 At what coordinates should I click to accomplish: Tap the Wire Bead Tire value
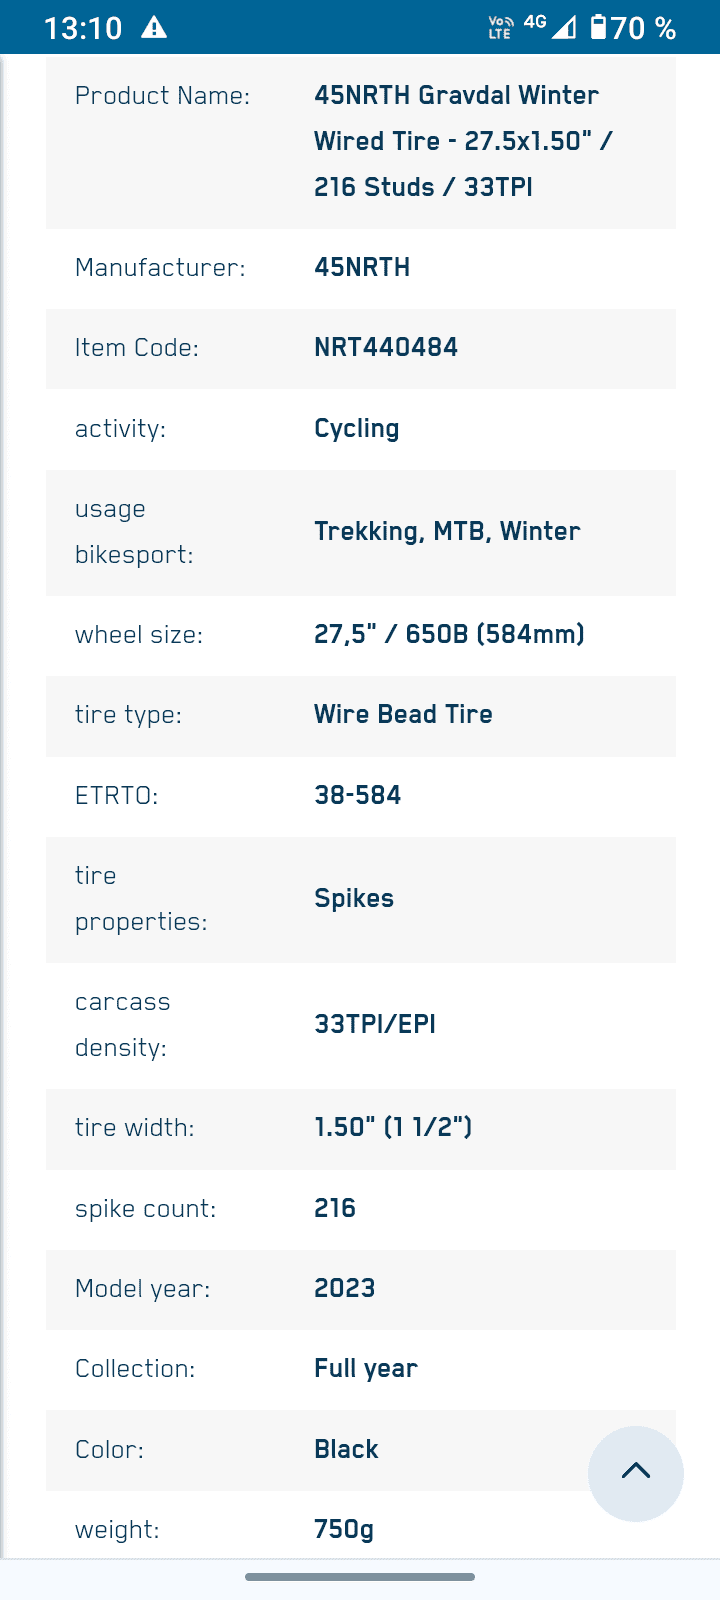[x=403, y=714]
